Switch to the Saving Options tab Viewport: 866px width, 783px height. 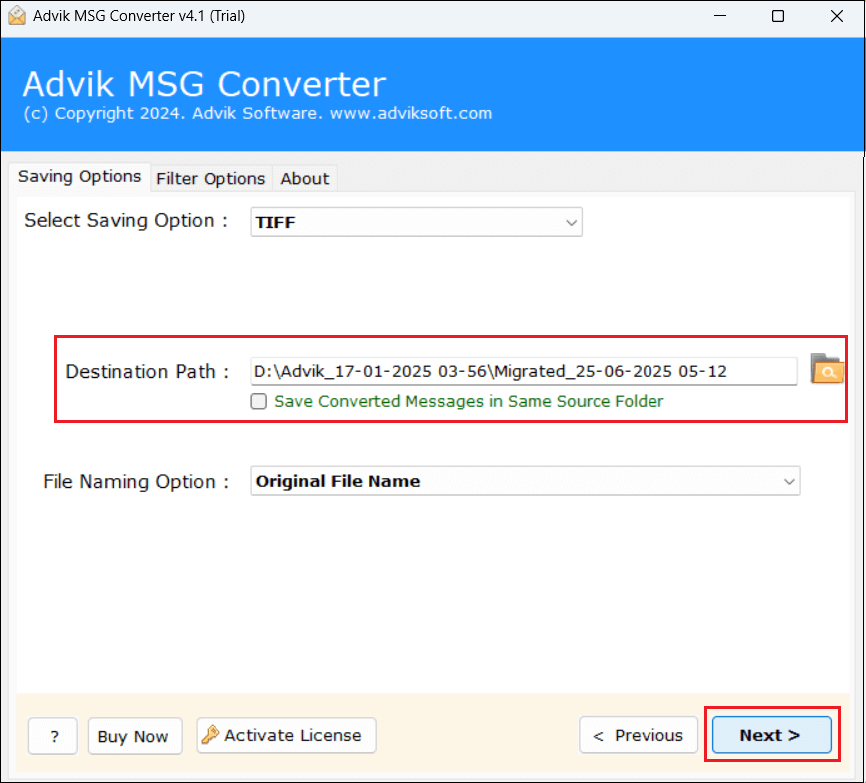pos(80,177)
